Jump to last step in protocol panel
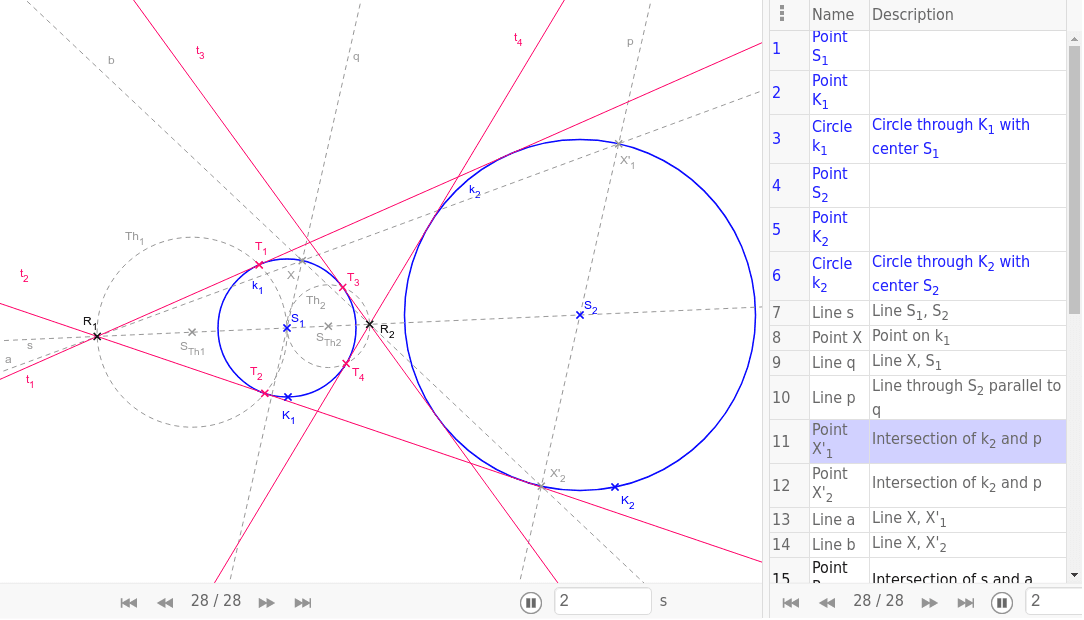This screenshot has height=620, width=1084. tap(966, 603)
